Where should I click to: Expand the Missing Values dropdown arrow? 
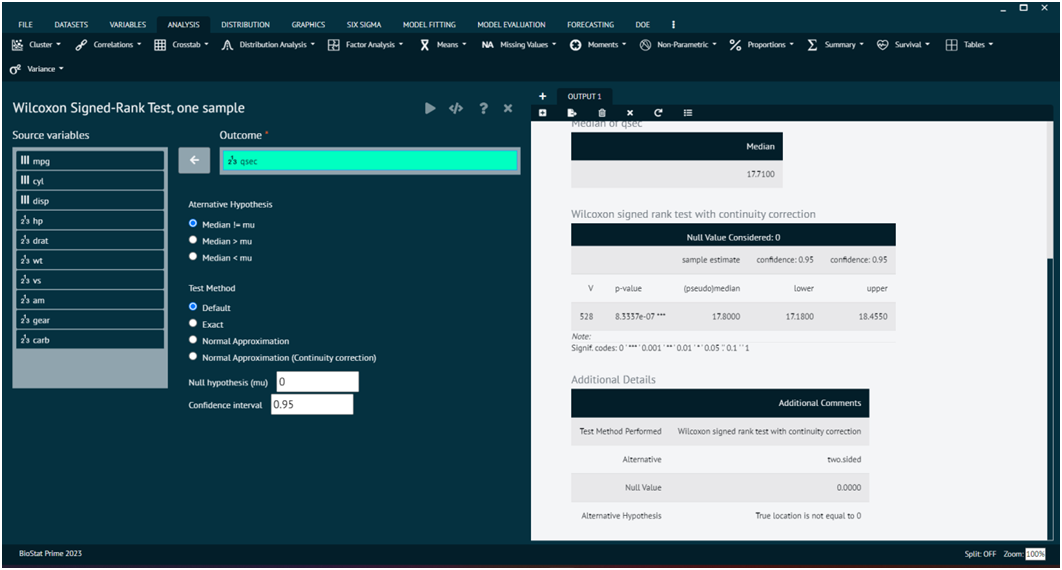tap(554, 45)
